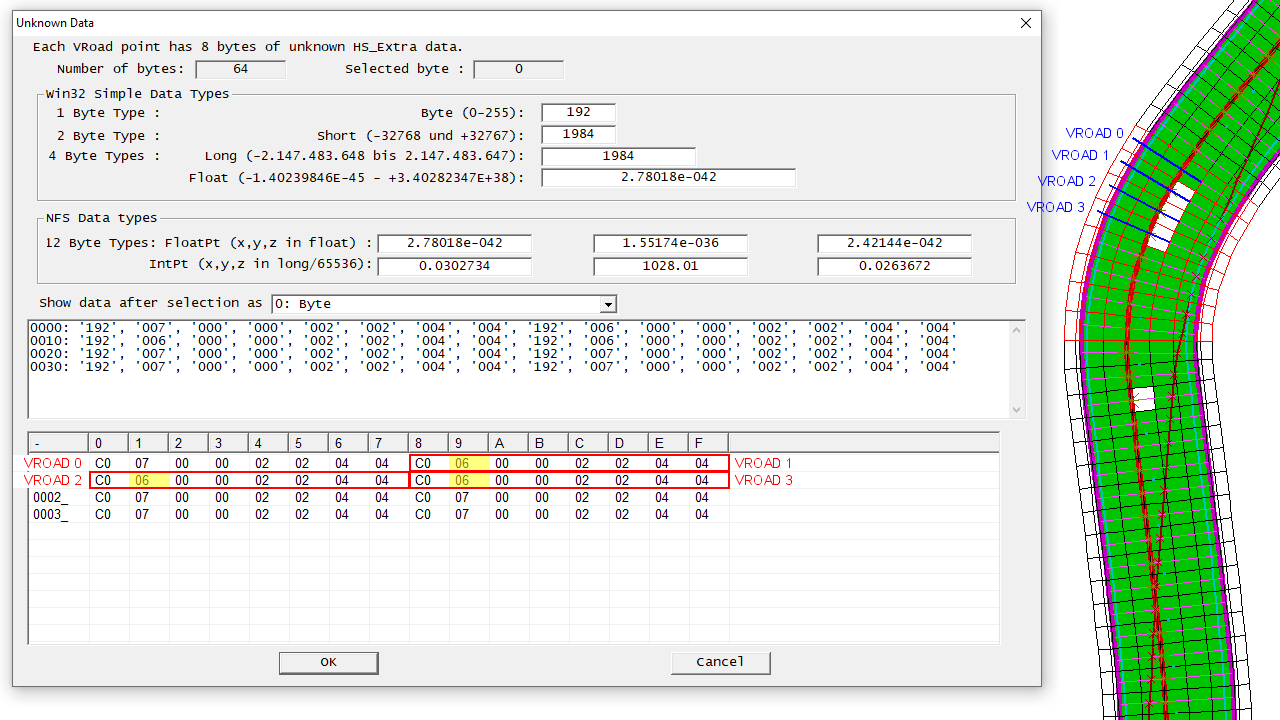The width and height of the screenshot is (1280, 720).
Task: Click row header 0003_ in hex grid
Action: pos(58,514)
